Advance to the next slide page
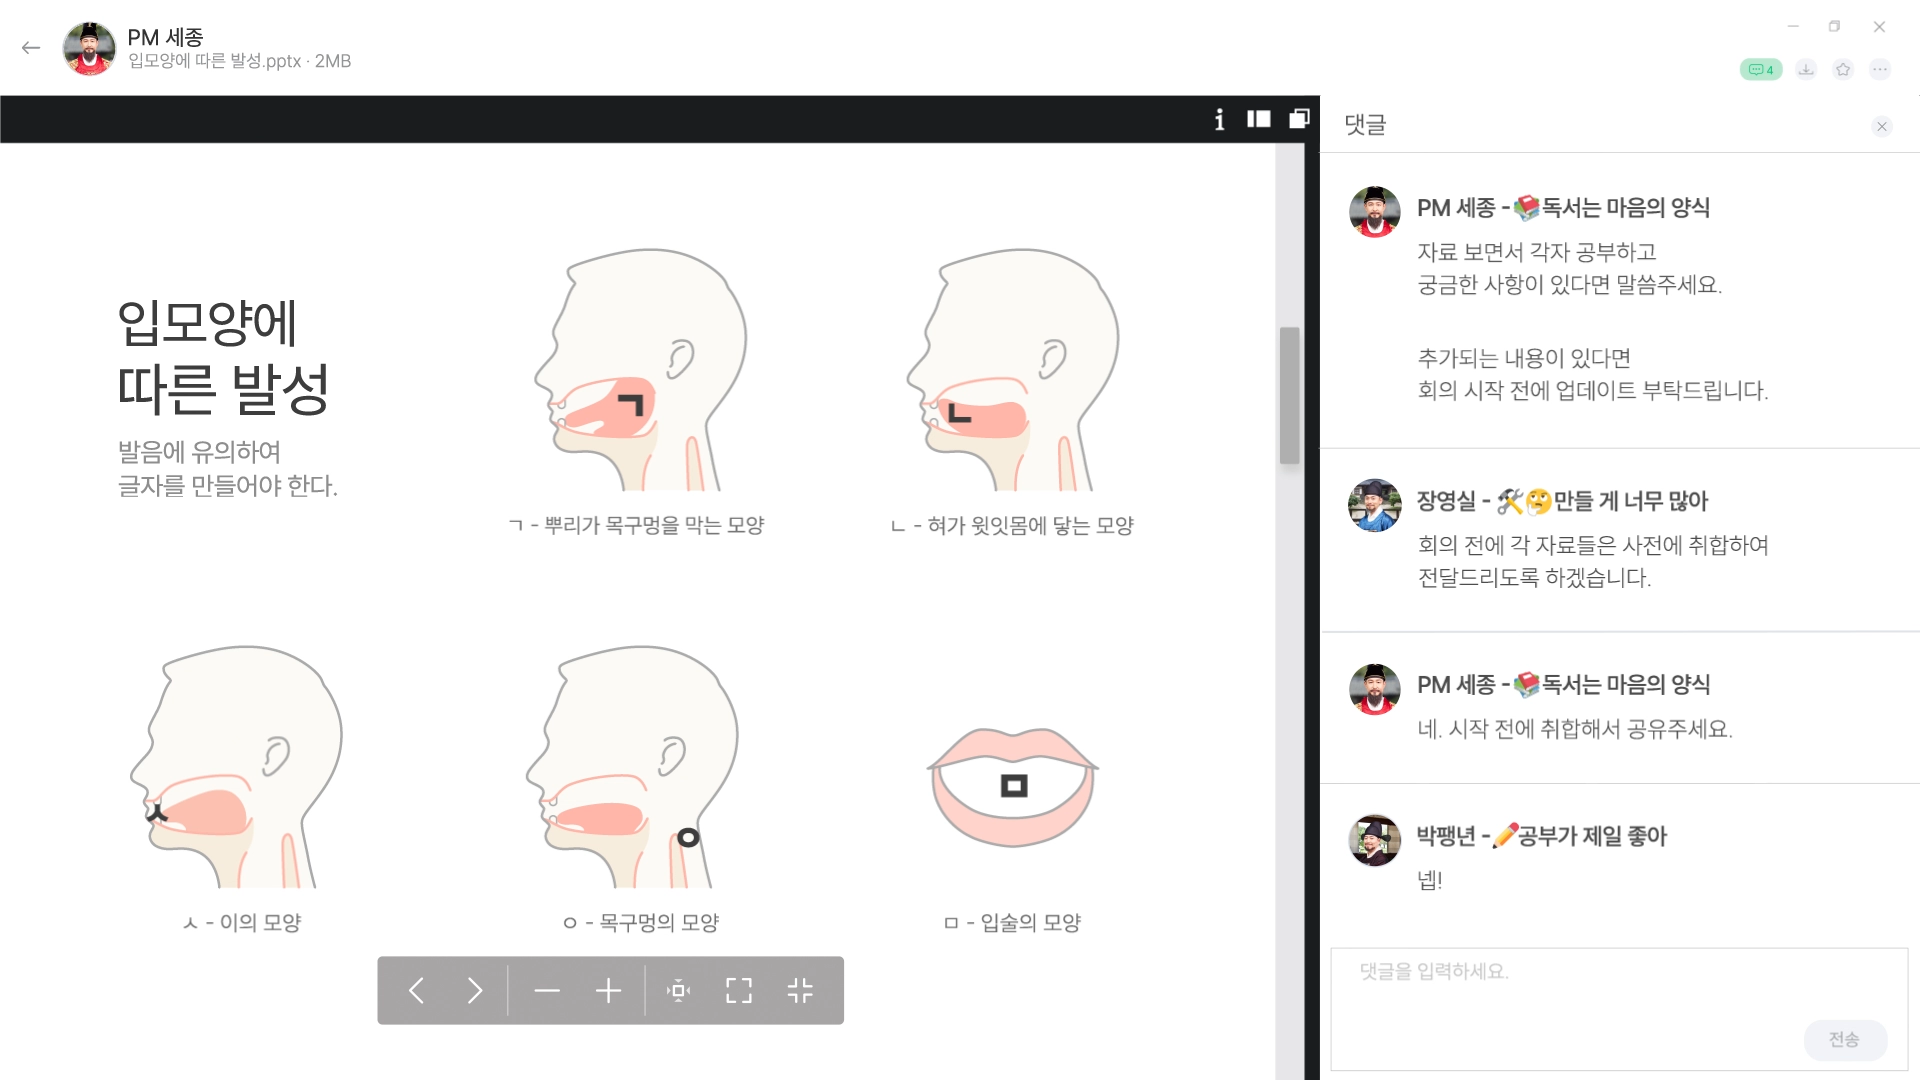The width and height of the screenshot is (1920, 1080). point(475,990)
